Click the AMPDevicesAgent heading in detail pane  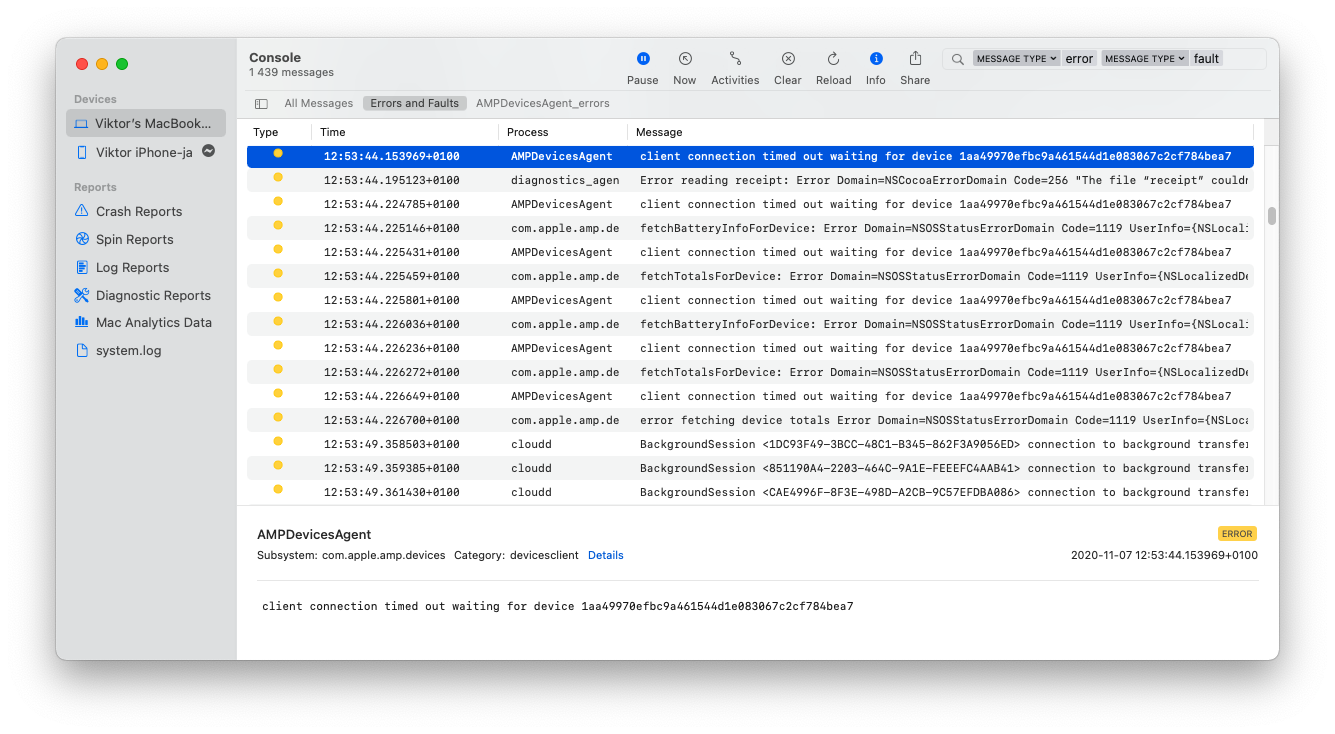[x=314, y=535]
